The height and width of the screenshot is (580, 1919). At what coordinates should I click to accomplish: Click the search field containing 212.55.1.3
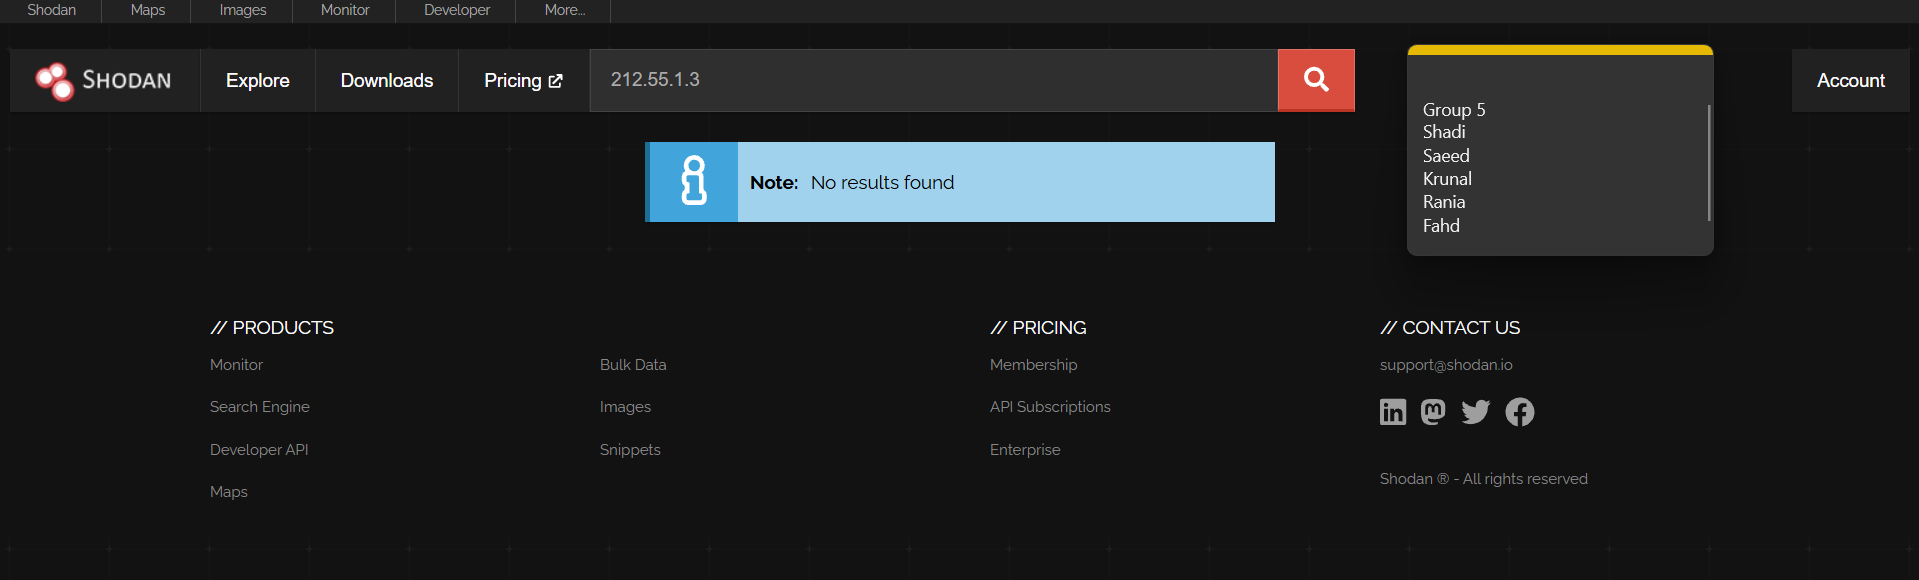[x=933, y=80]
